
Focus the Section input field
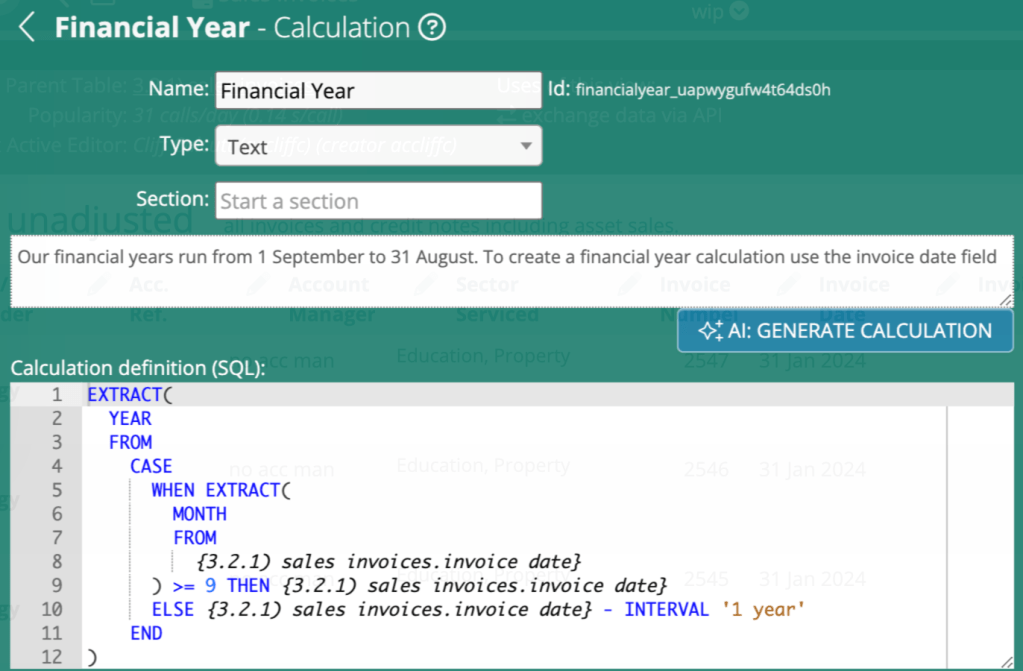click(378, 200)
